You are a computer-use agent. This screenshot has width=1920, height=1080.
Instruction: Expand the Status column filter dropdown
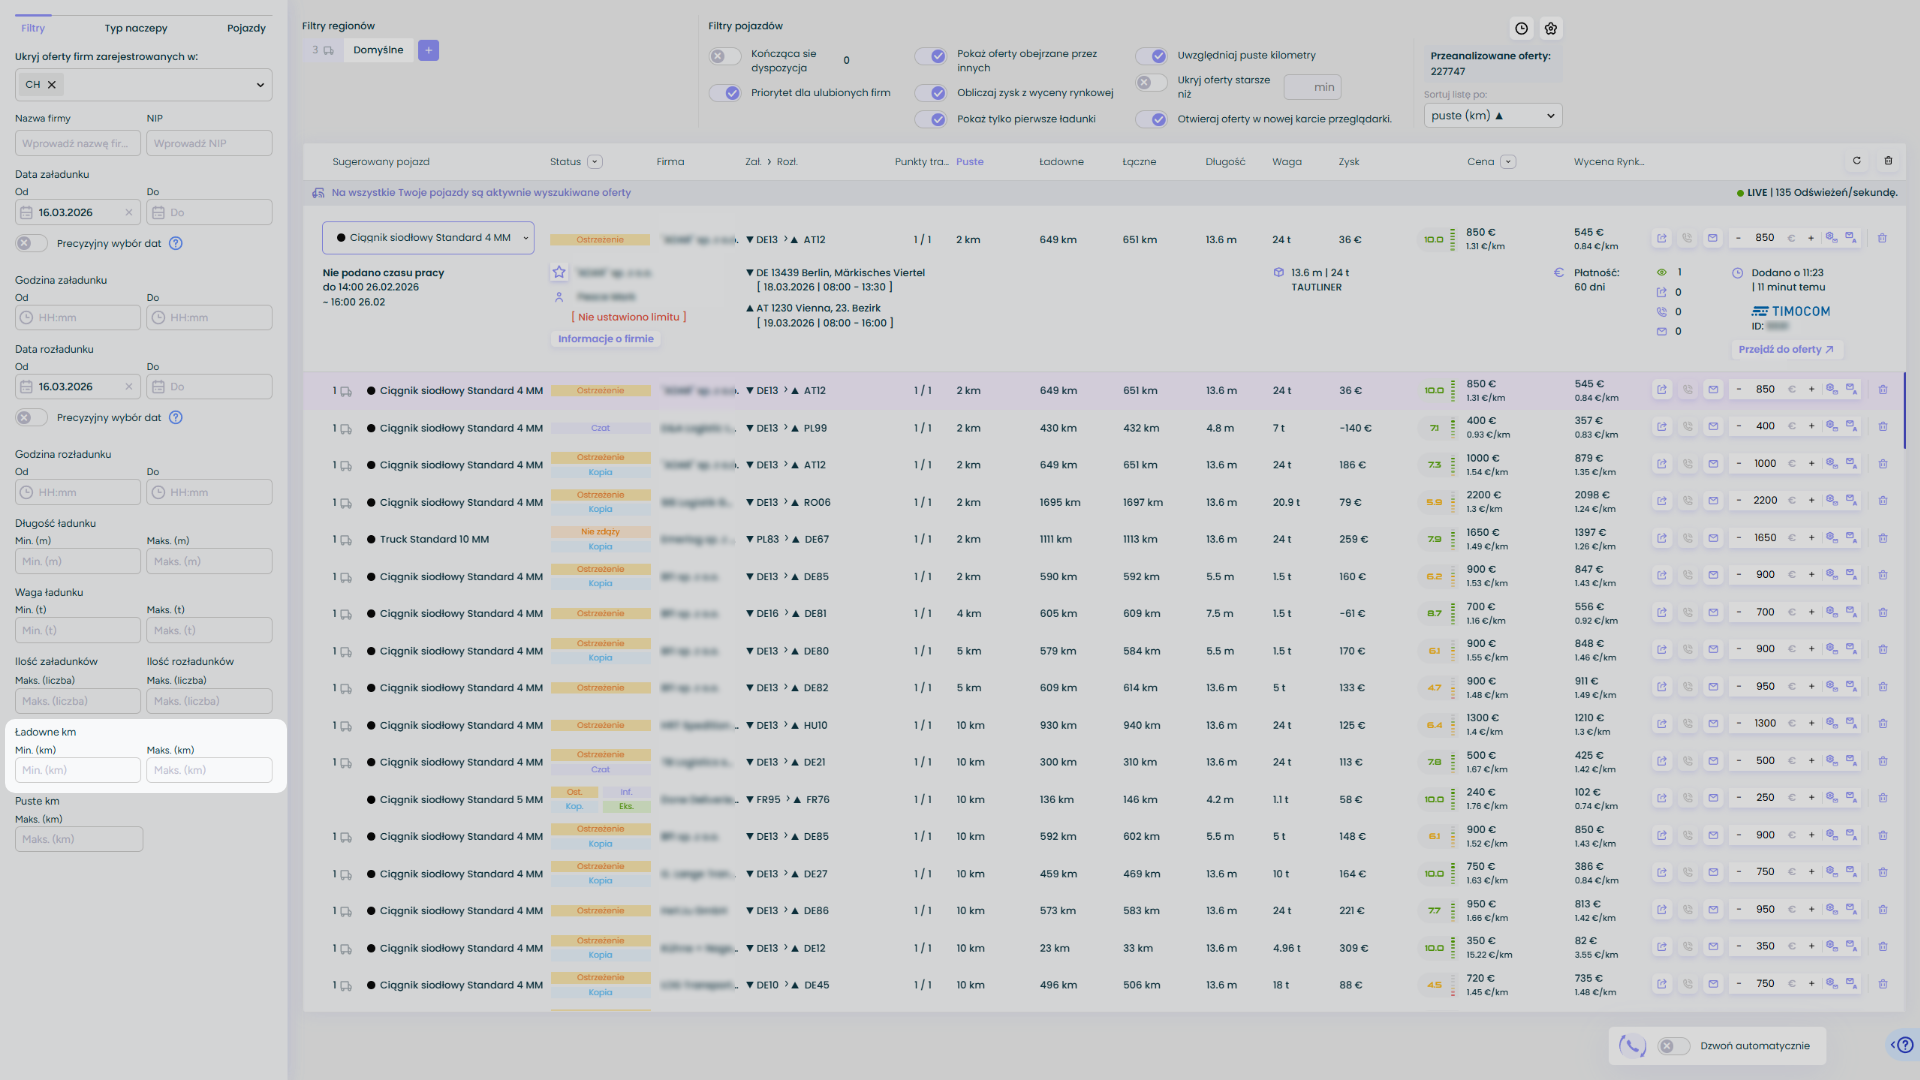595,162
